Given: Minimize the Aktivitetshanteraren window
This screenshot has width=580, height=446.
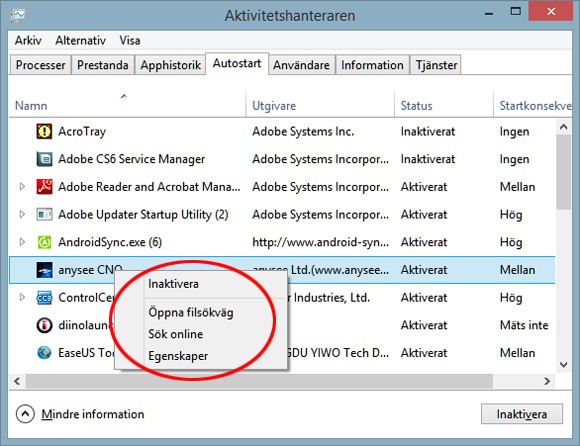Looking at the screenshot, I should [x=489, y=13].
